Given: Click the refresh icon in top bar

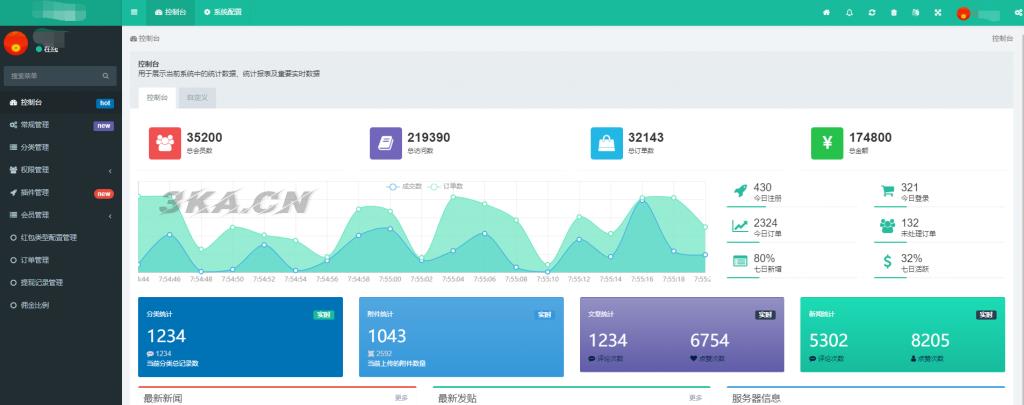Looking at the screenshot, I should pos(872,12).
